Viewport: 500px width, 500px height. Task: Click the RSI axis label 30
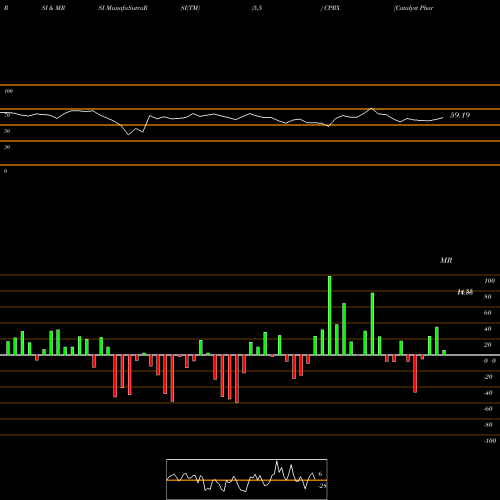7,147
